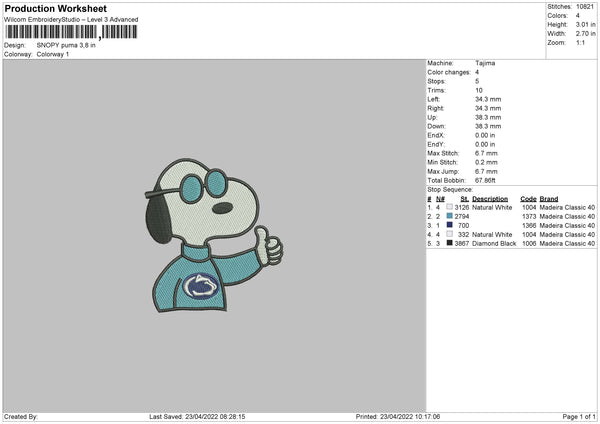The height and width of the screenshot is (424, 600).
Task: Click the 'Left:' measurement label
Action: coord(434,99)
